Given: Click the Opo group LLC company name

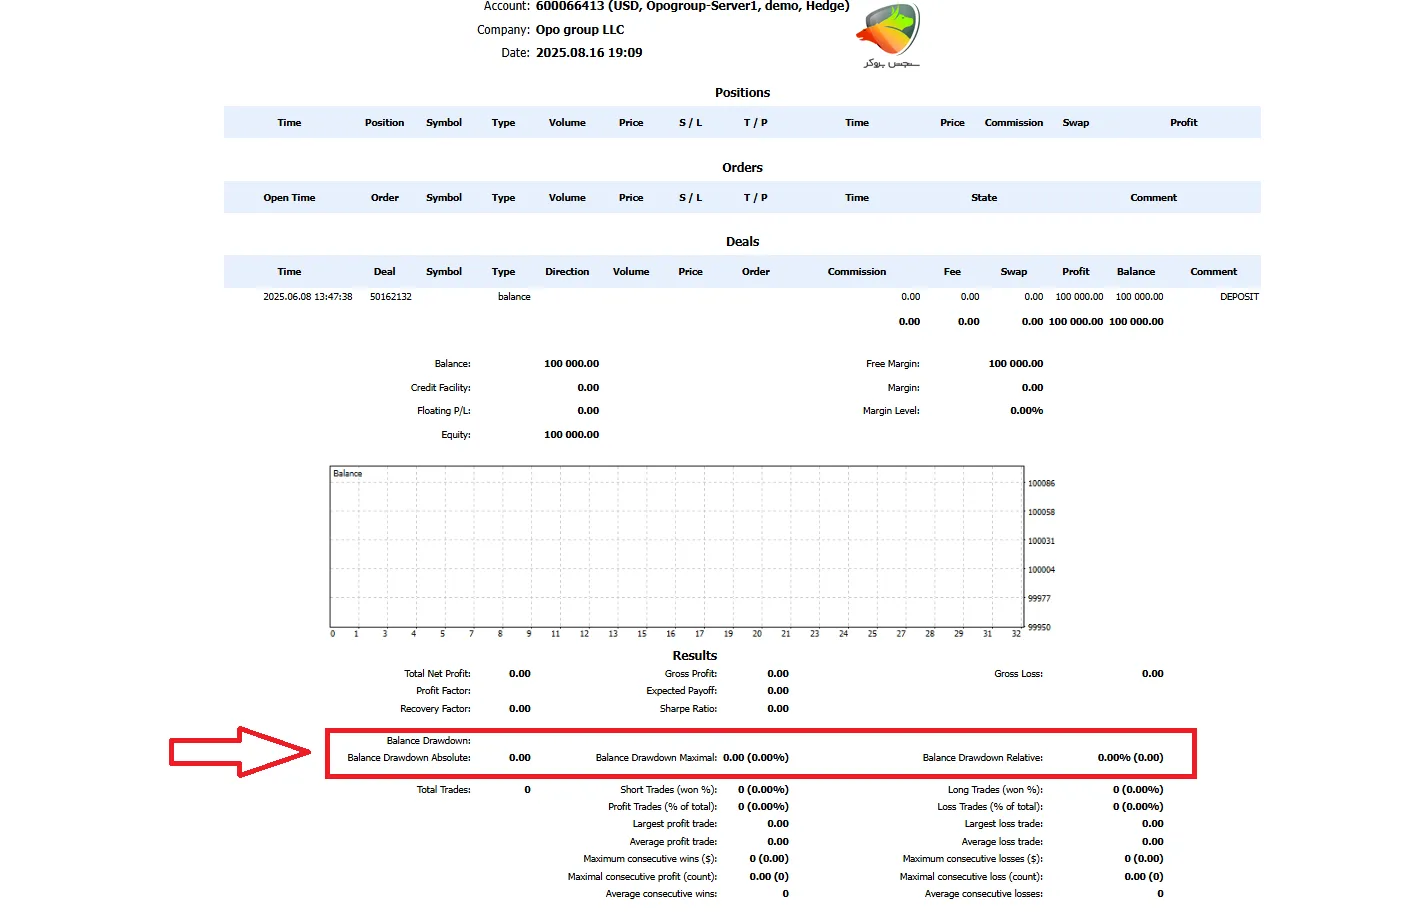Looking at the screenshot, I should tap(579, 30).
